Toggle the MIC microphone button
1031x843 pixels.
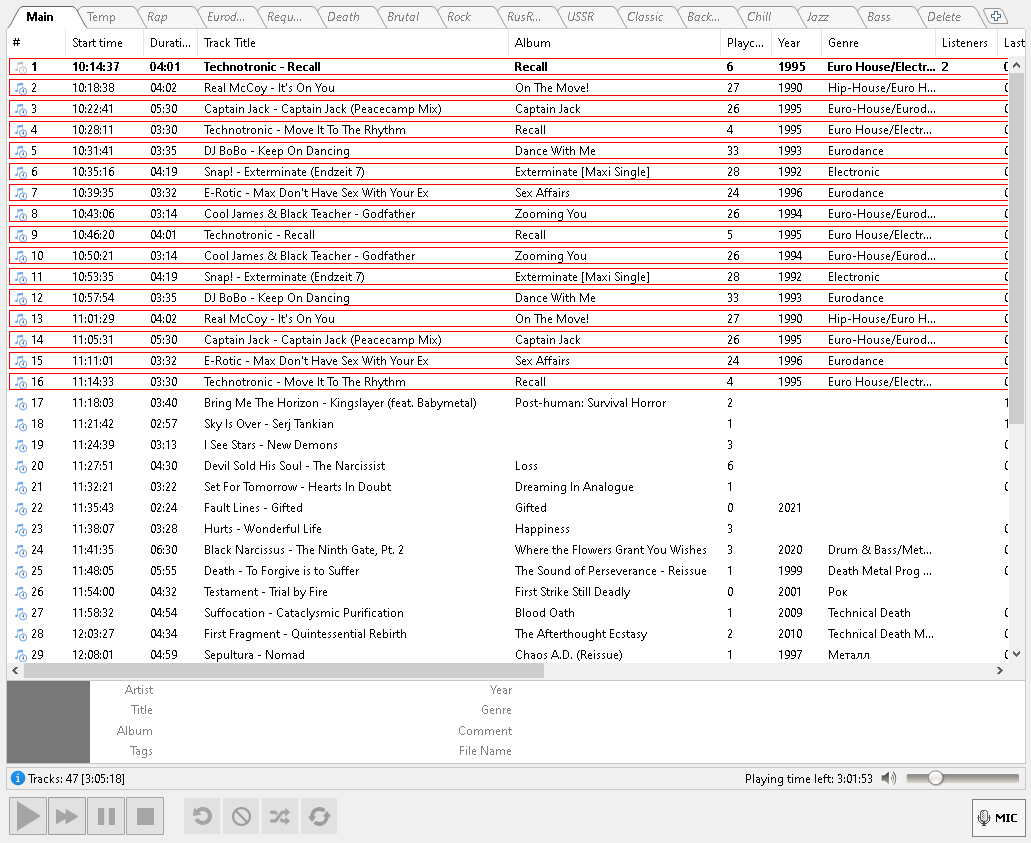point(998,817)
